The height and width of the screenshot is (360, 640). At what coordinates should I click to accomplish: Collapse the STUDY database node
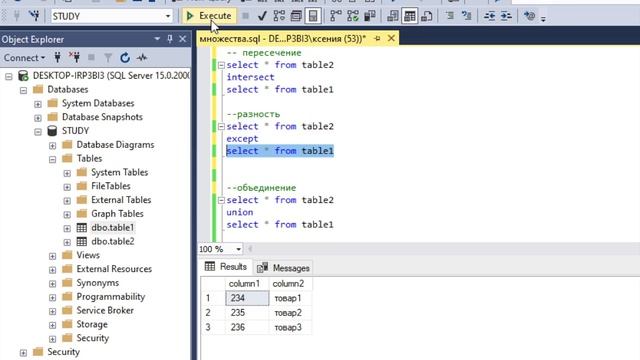(38, 131)
